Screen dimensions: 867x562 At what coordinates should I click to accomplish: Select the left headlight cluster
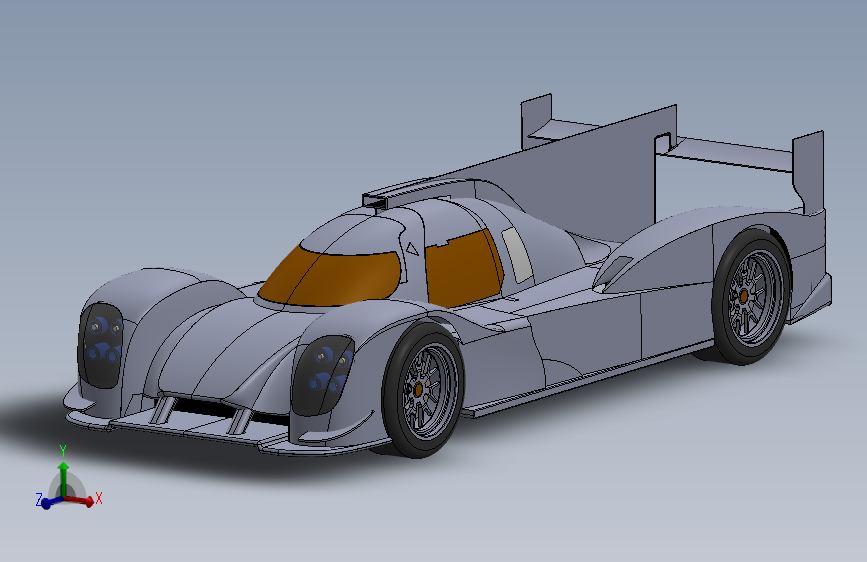101,346
